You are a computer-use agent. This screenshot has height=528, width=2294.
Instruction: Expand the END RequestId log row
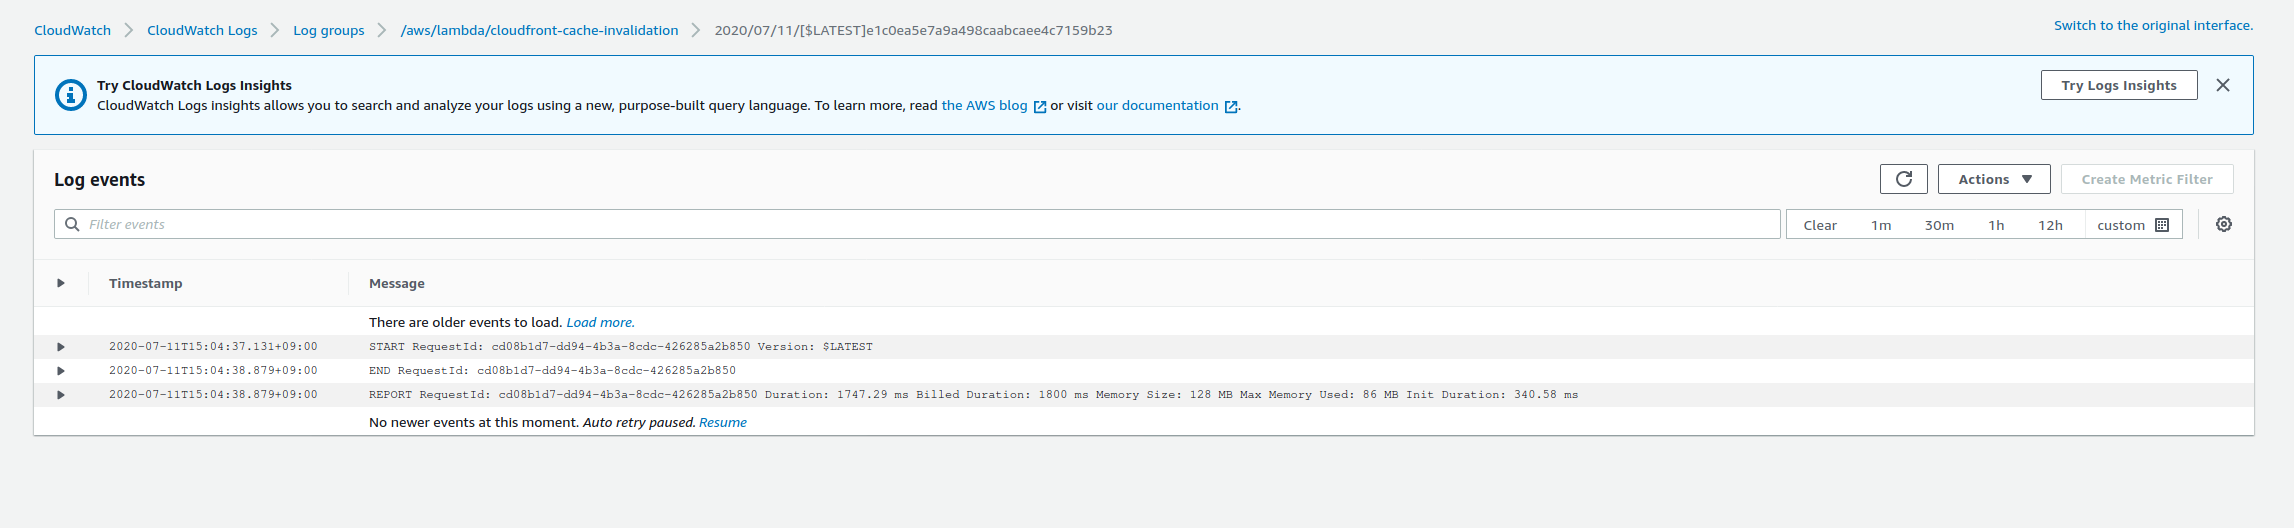point(61,371)
